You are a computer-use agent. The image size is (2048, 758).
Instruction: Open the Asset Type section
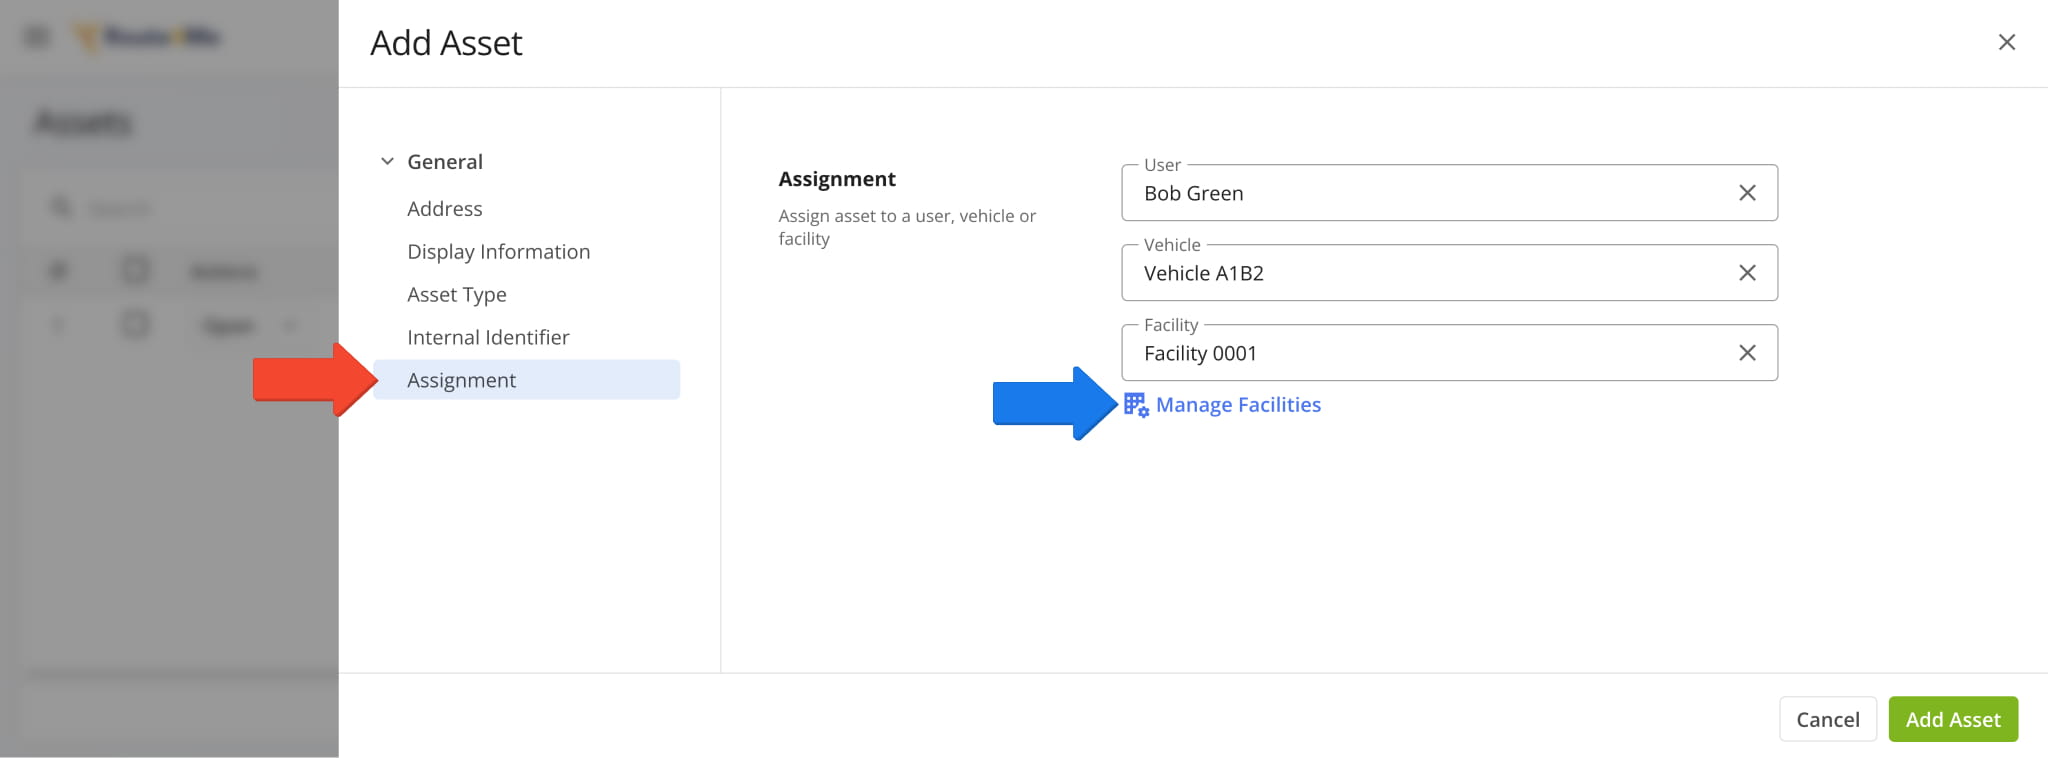tap(456, 294)
